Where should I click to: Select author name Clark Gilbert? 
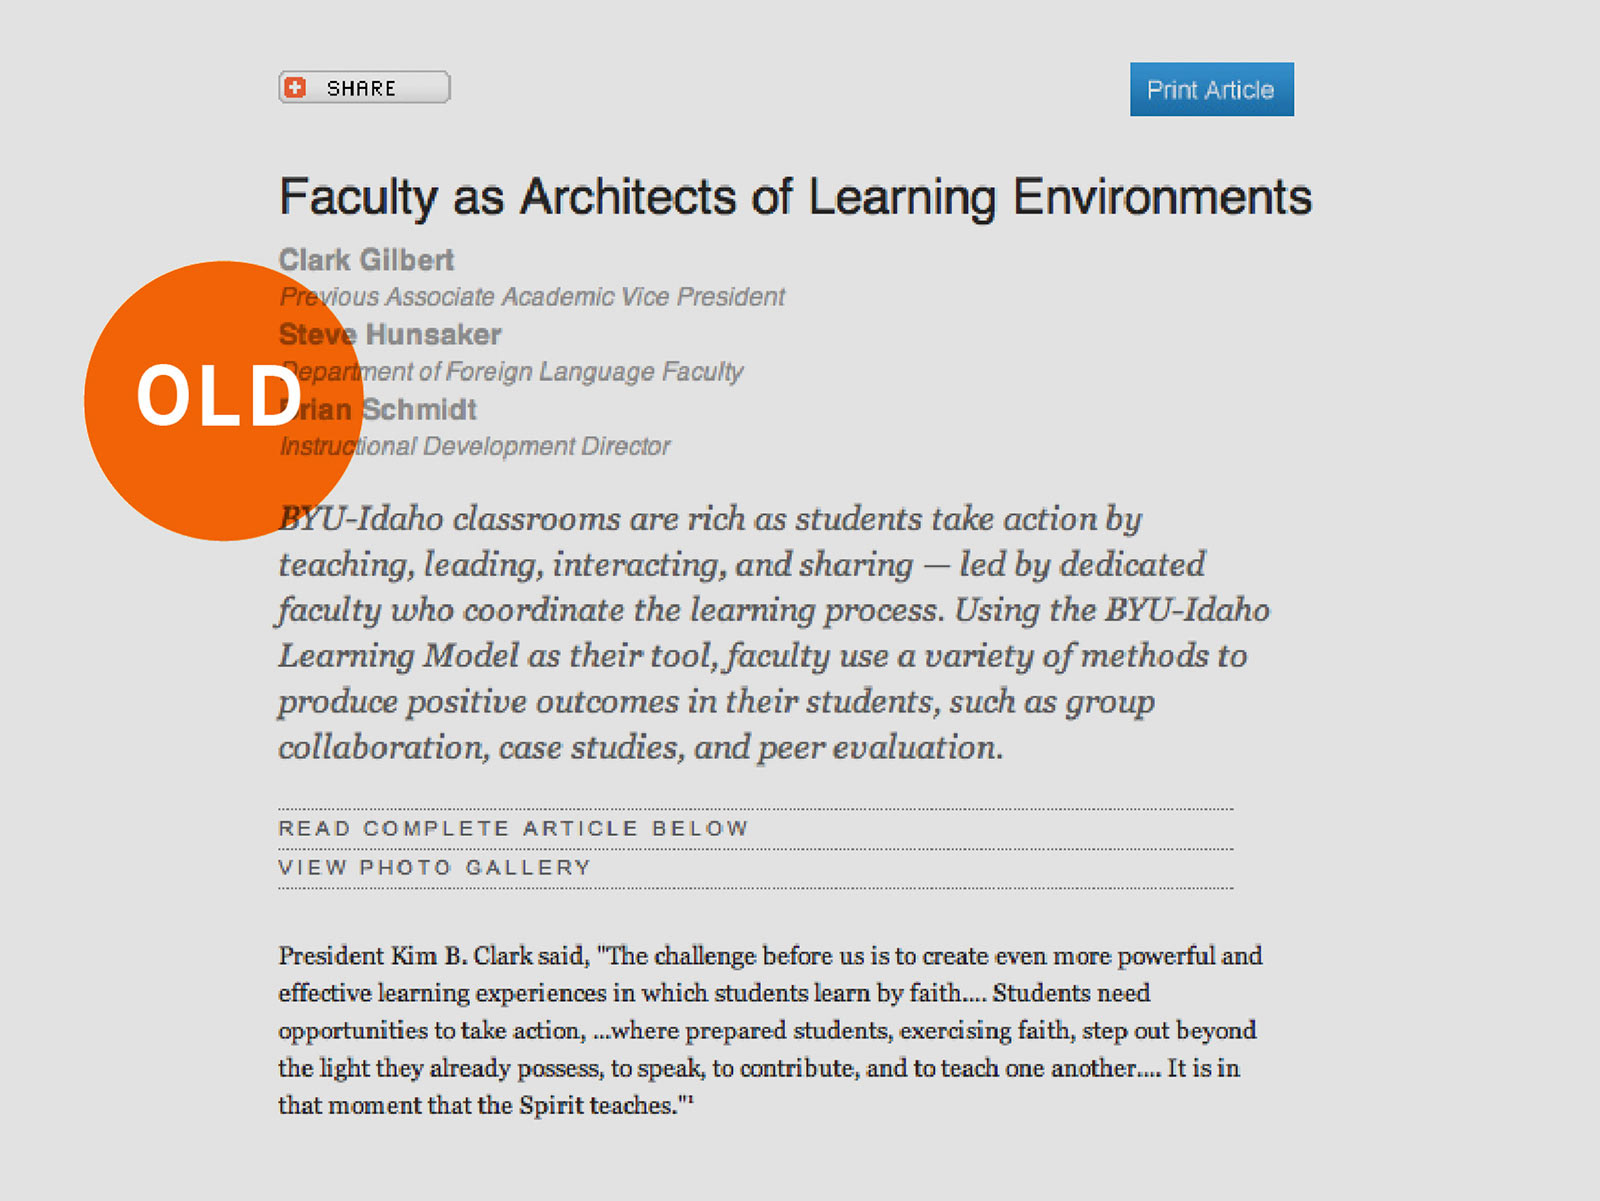click(366, 260)
